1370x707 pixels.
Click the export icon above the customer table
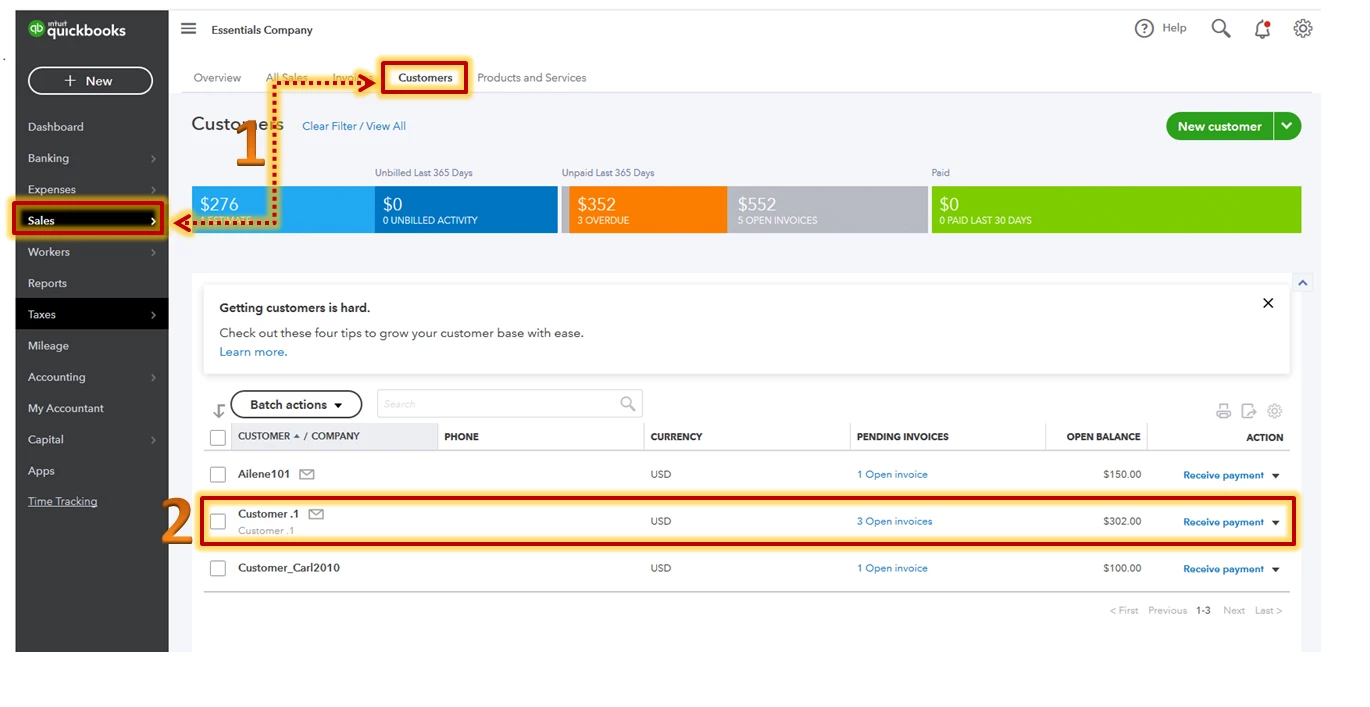(x=1249, y=411)
